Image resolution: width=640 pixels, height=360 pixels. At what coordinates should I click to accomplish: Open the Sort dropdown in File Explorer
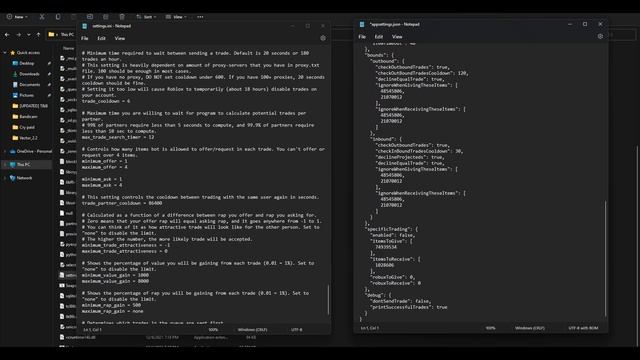(146, 17)
